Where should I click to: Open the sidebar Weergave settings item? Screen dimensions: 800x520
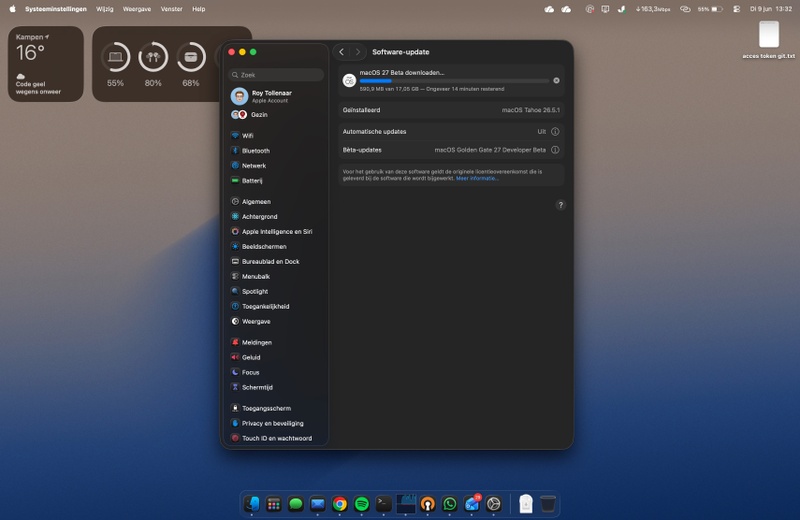(x=276, y=321)
